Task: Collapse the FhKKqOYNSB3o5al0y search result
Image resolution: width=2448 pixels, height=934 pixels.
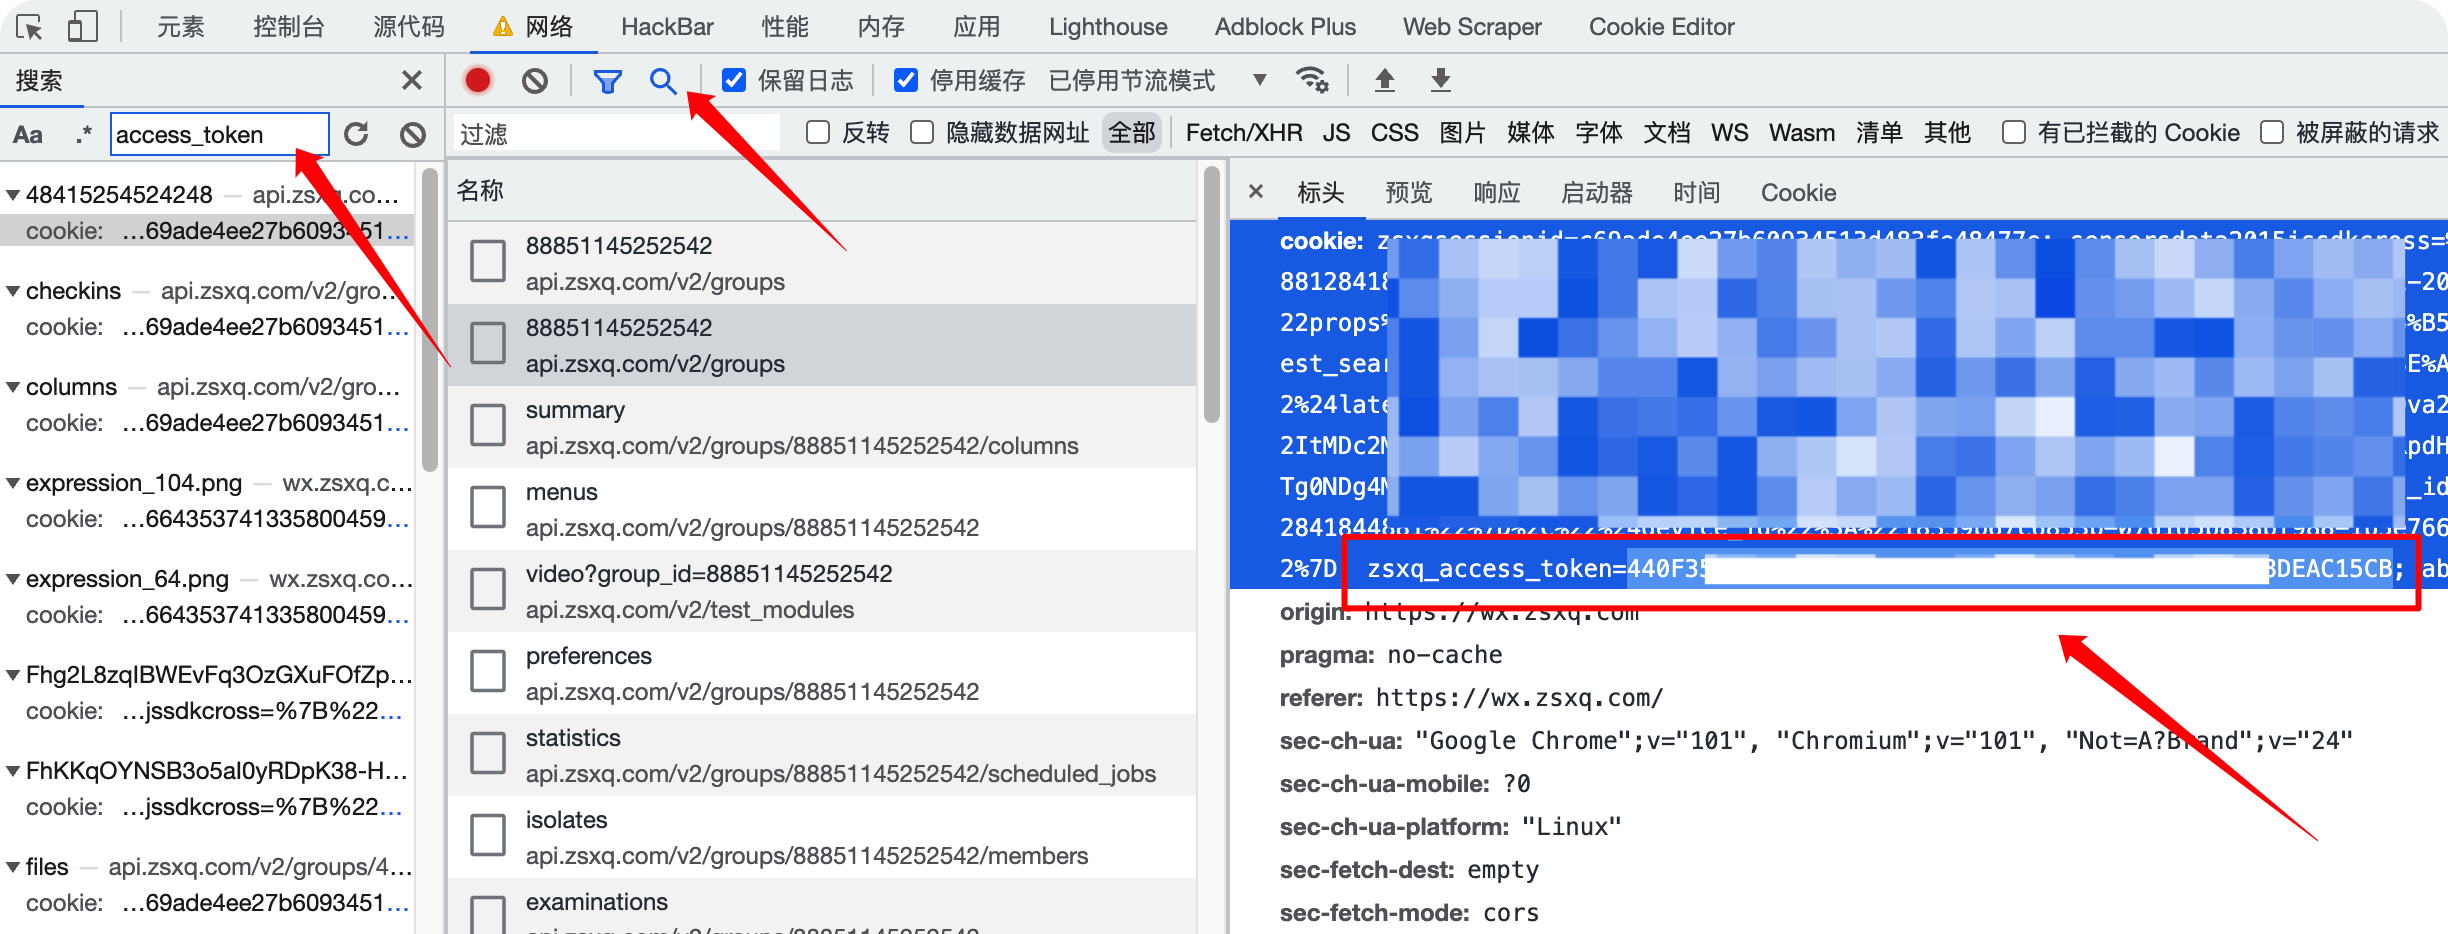Action: tap(13, 771)
